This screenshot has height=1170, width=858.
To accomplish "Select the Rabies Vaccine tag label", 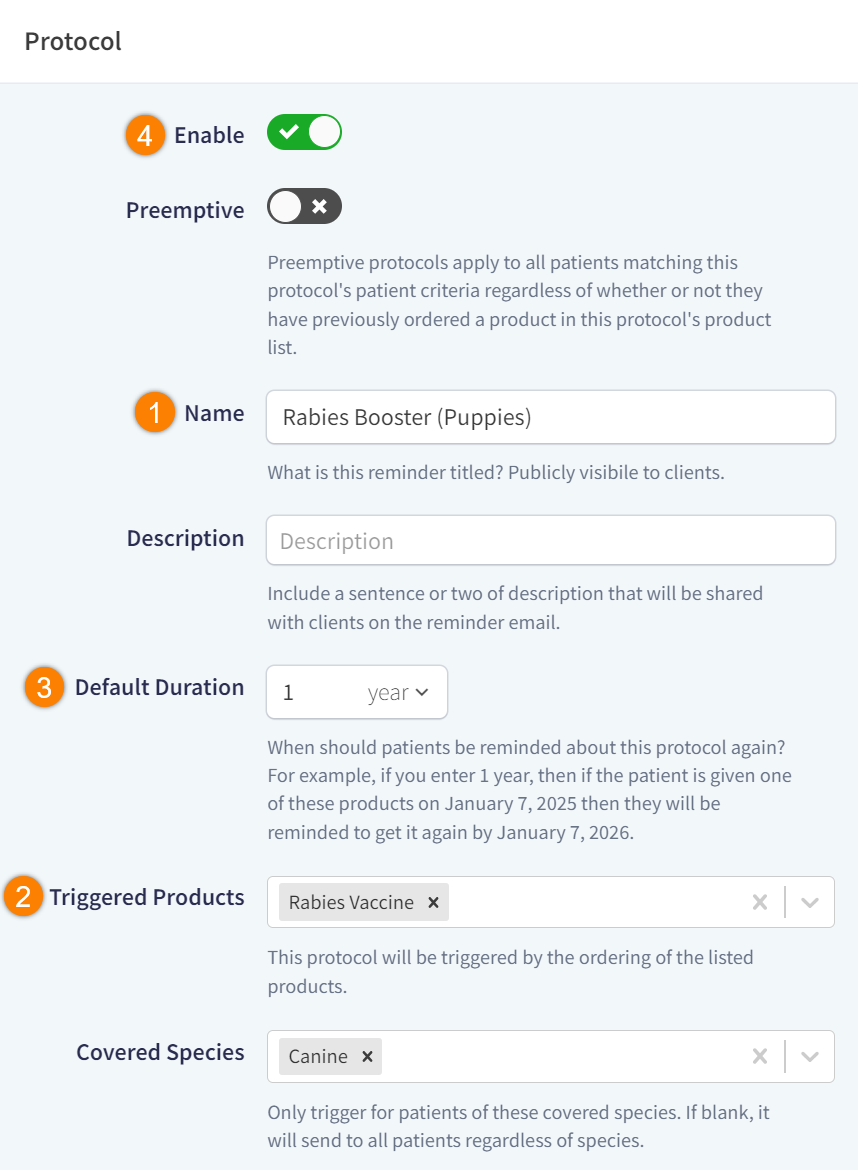I will point(350,902).
